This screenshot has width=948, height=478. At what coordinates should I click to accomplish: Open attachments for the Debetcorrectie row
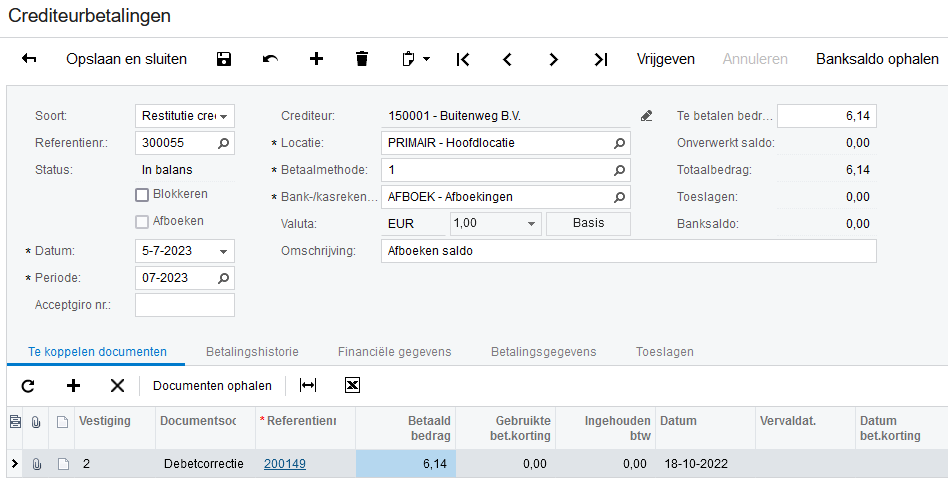pyautogui.click(x=36, y=464)
